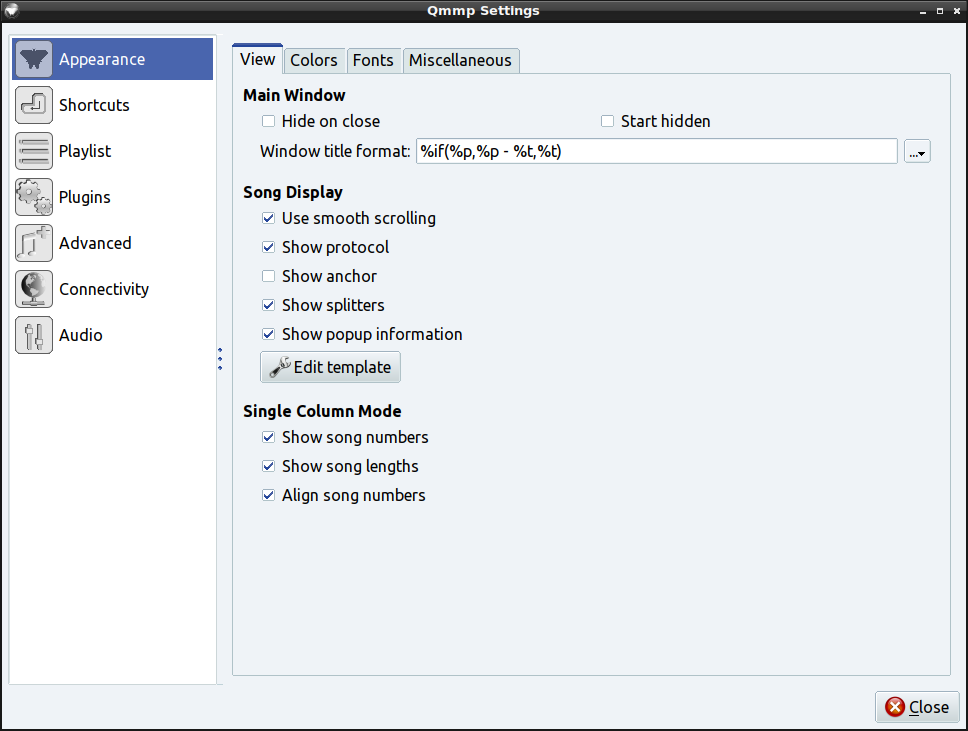This screenshot has height=731, width=968.
Task: Uncheck Show popup information
Action: pyautogui.click(x=268, y=334)
